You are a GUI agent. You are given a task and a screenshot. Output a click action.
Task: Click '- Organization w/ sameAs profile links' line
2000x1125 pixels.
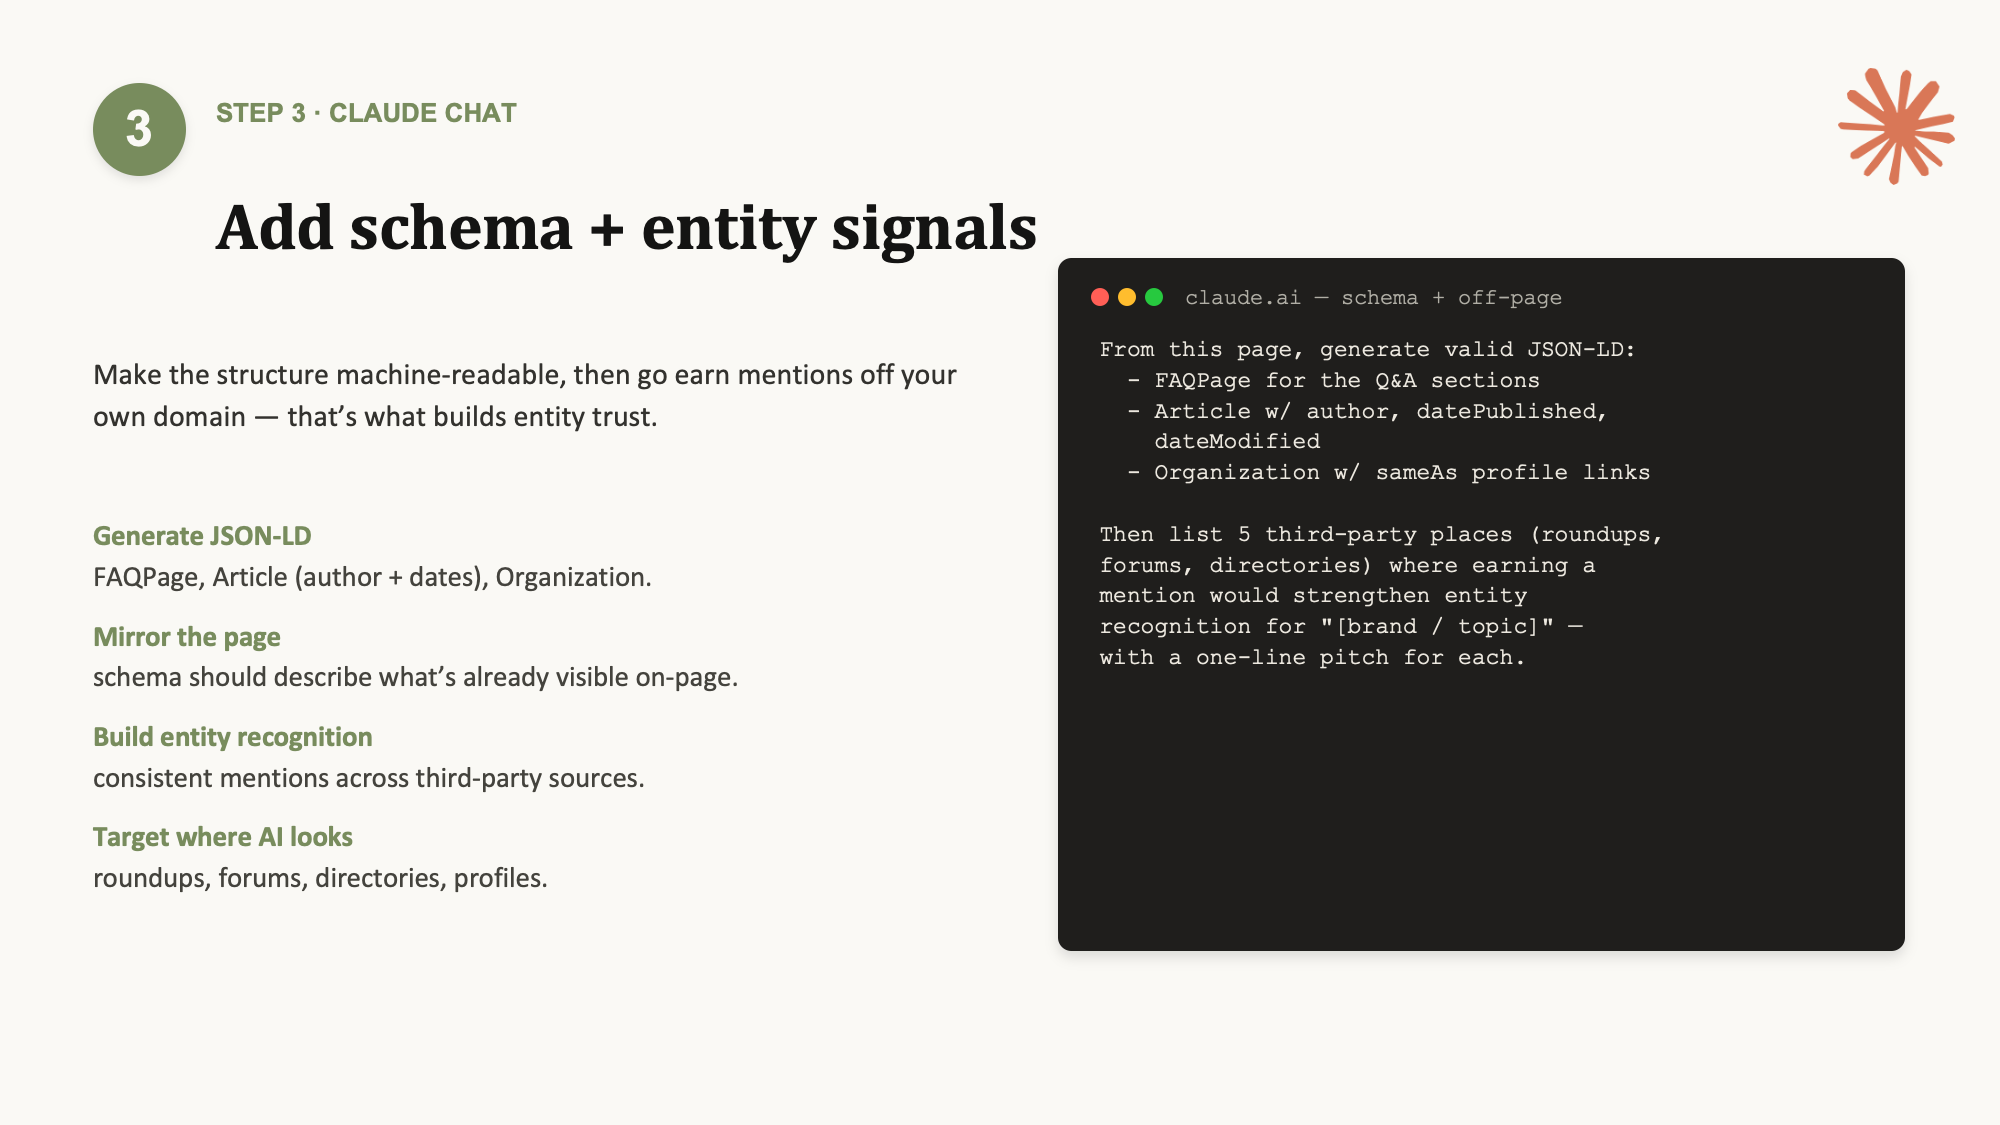pyautogui.click(x=1388, y=473)
